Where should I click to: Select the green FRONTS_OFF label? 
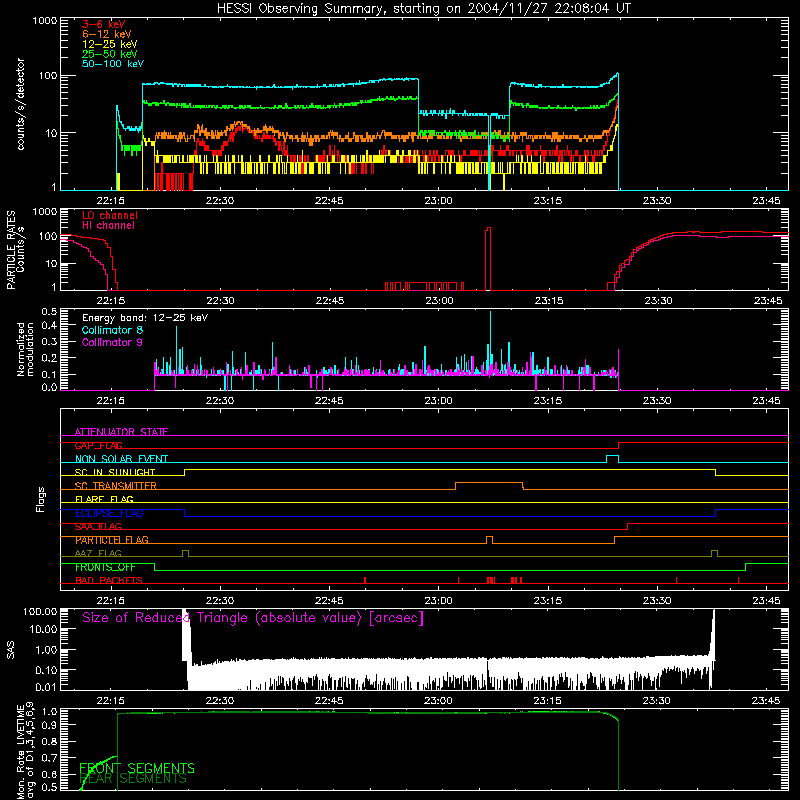tap(105, 567)
